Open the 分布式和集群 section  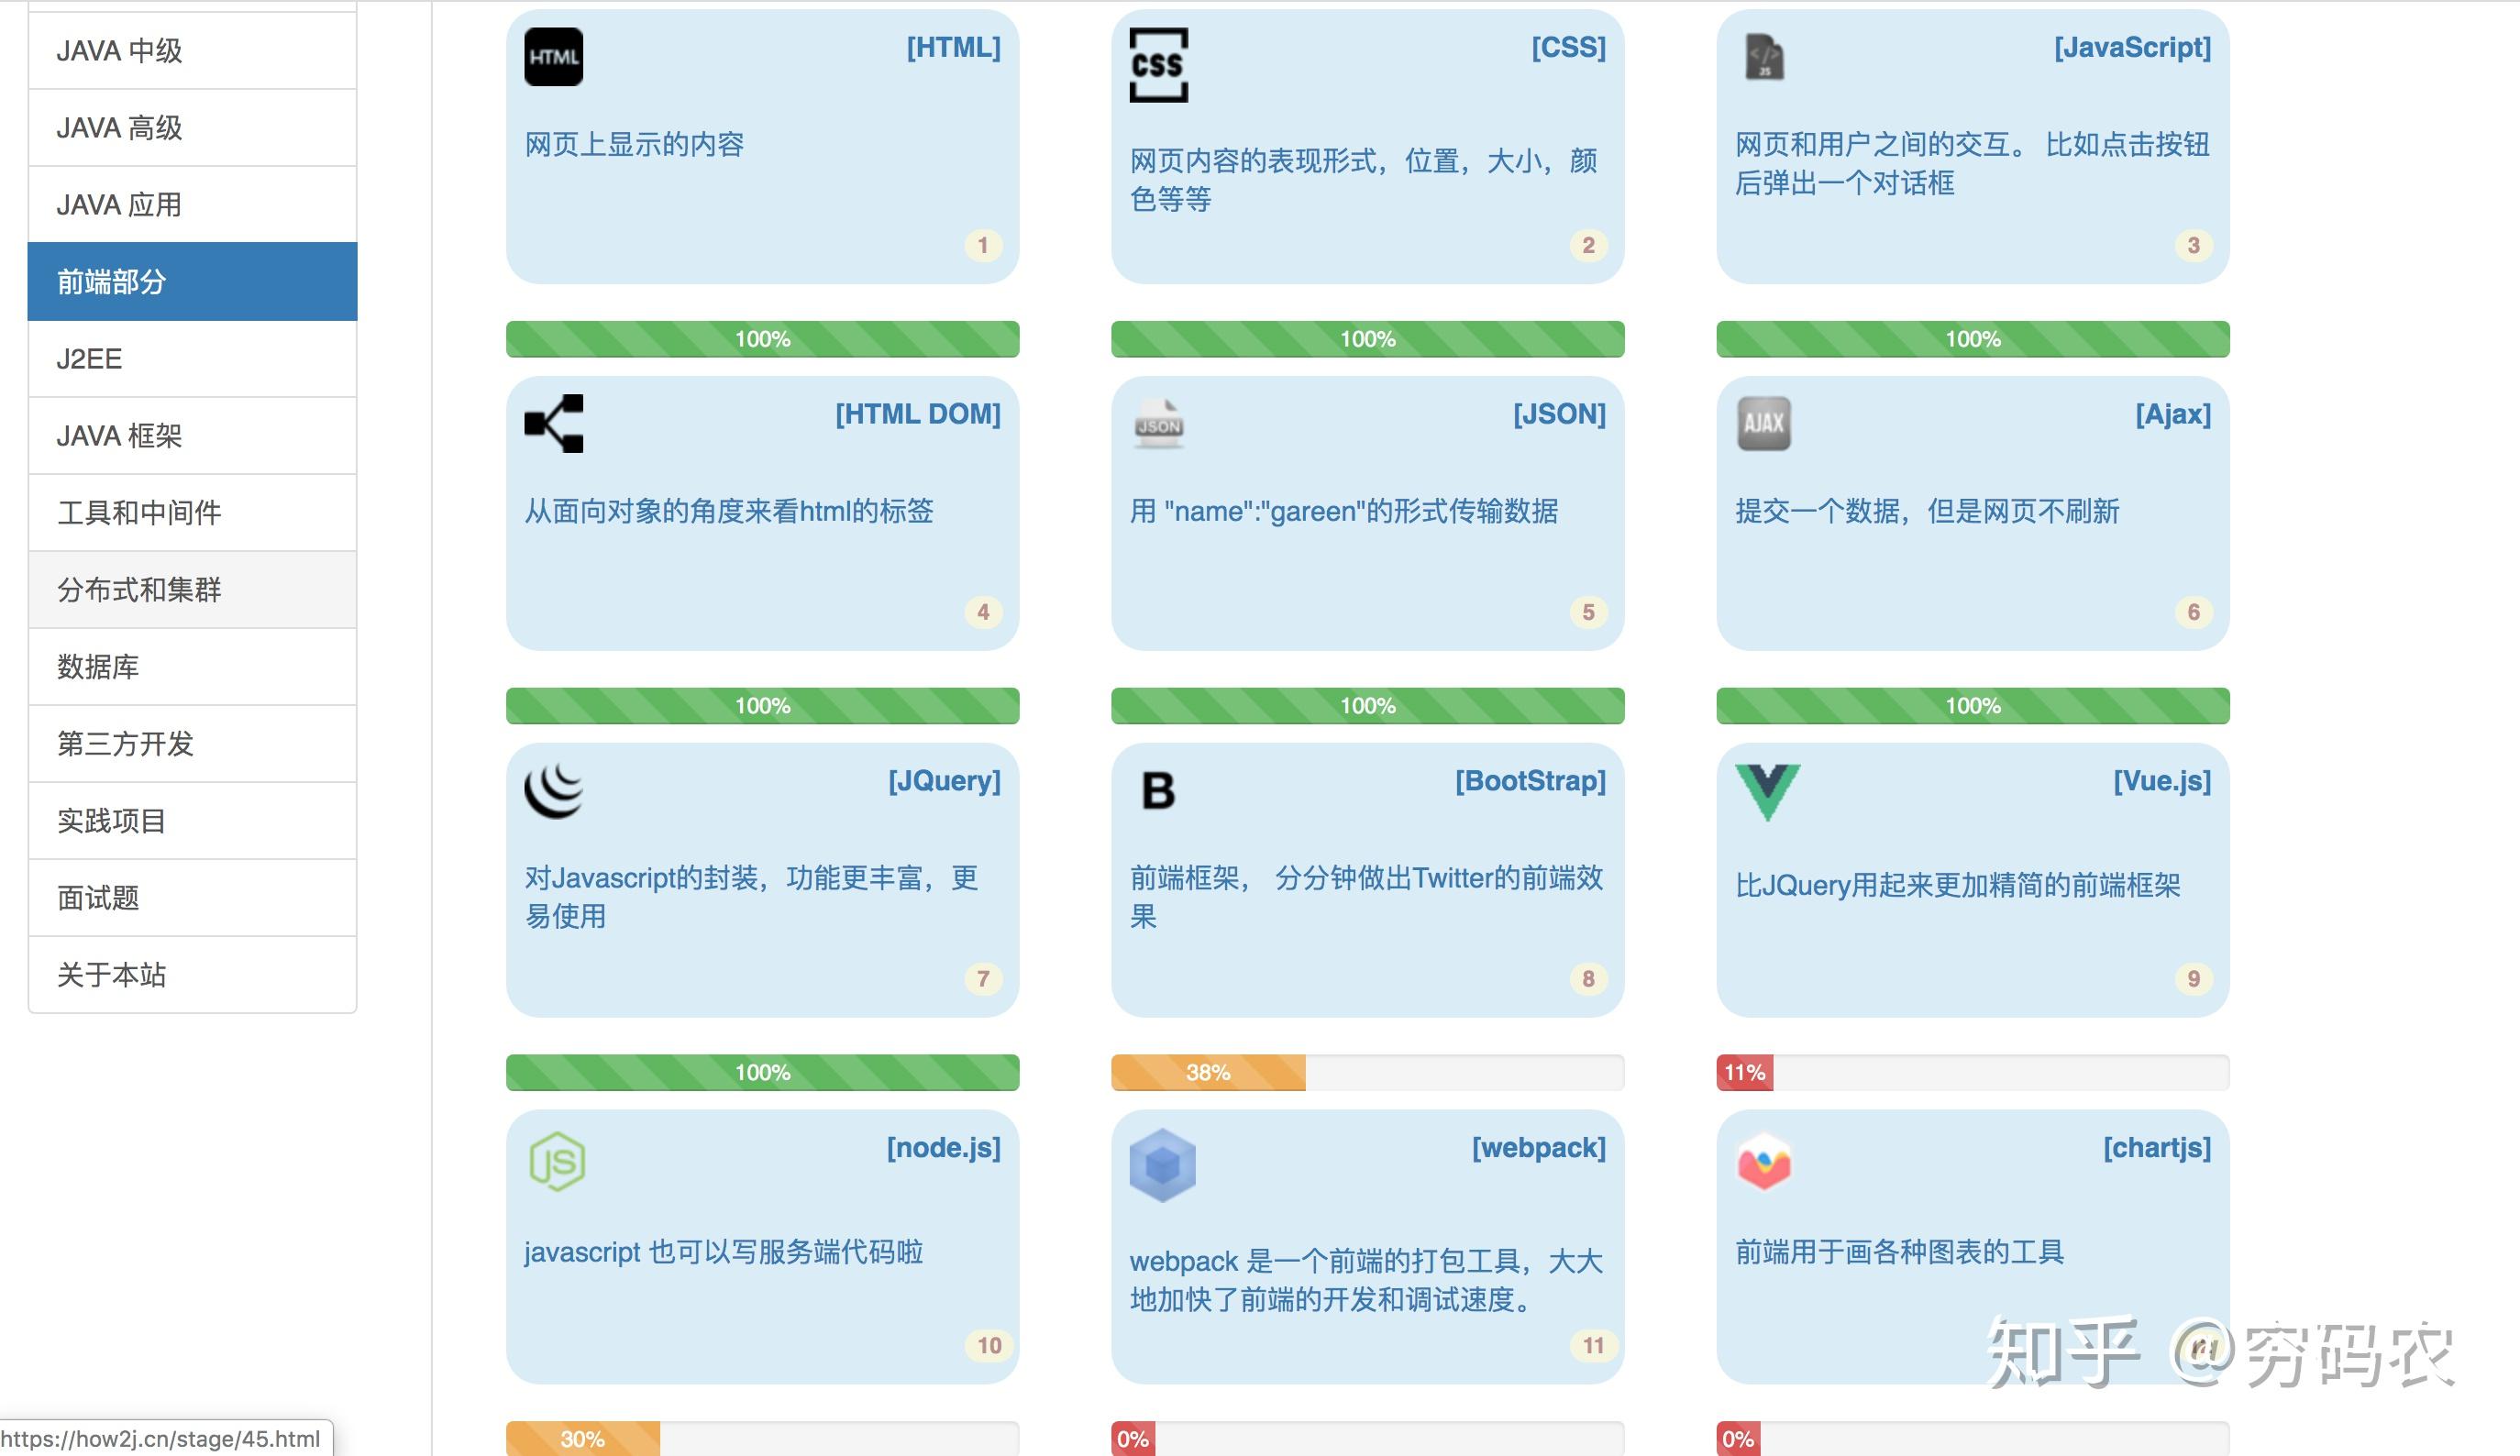[x=192, y=589]
